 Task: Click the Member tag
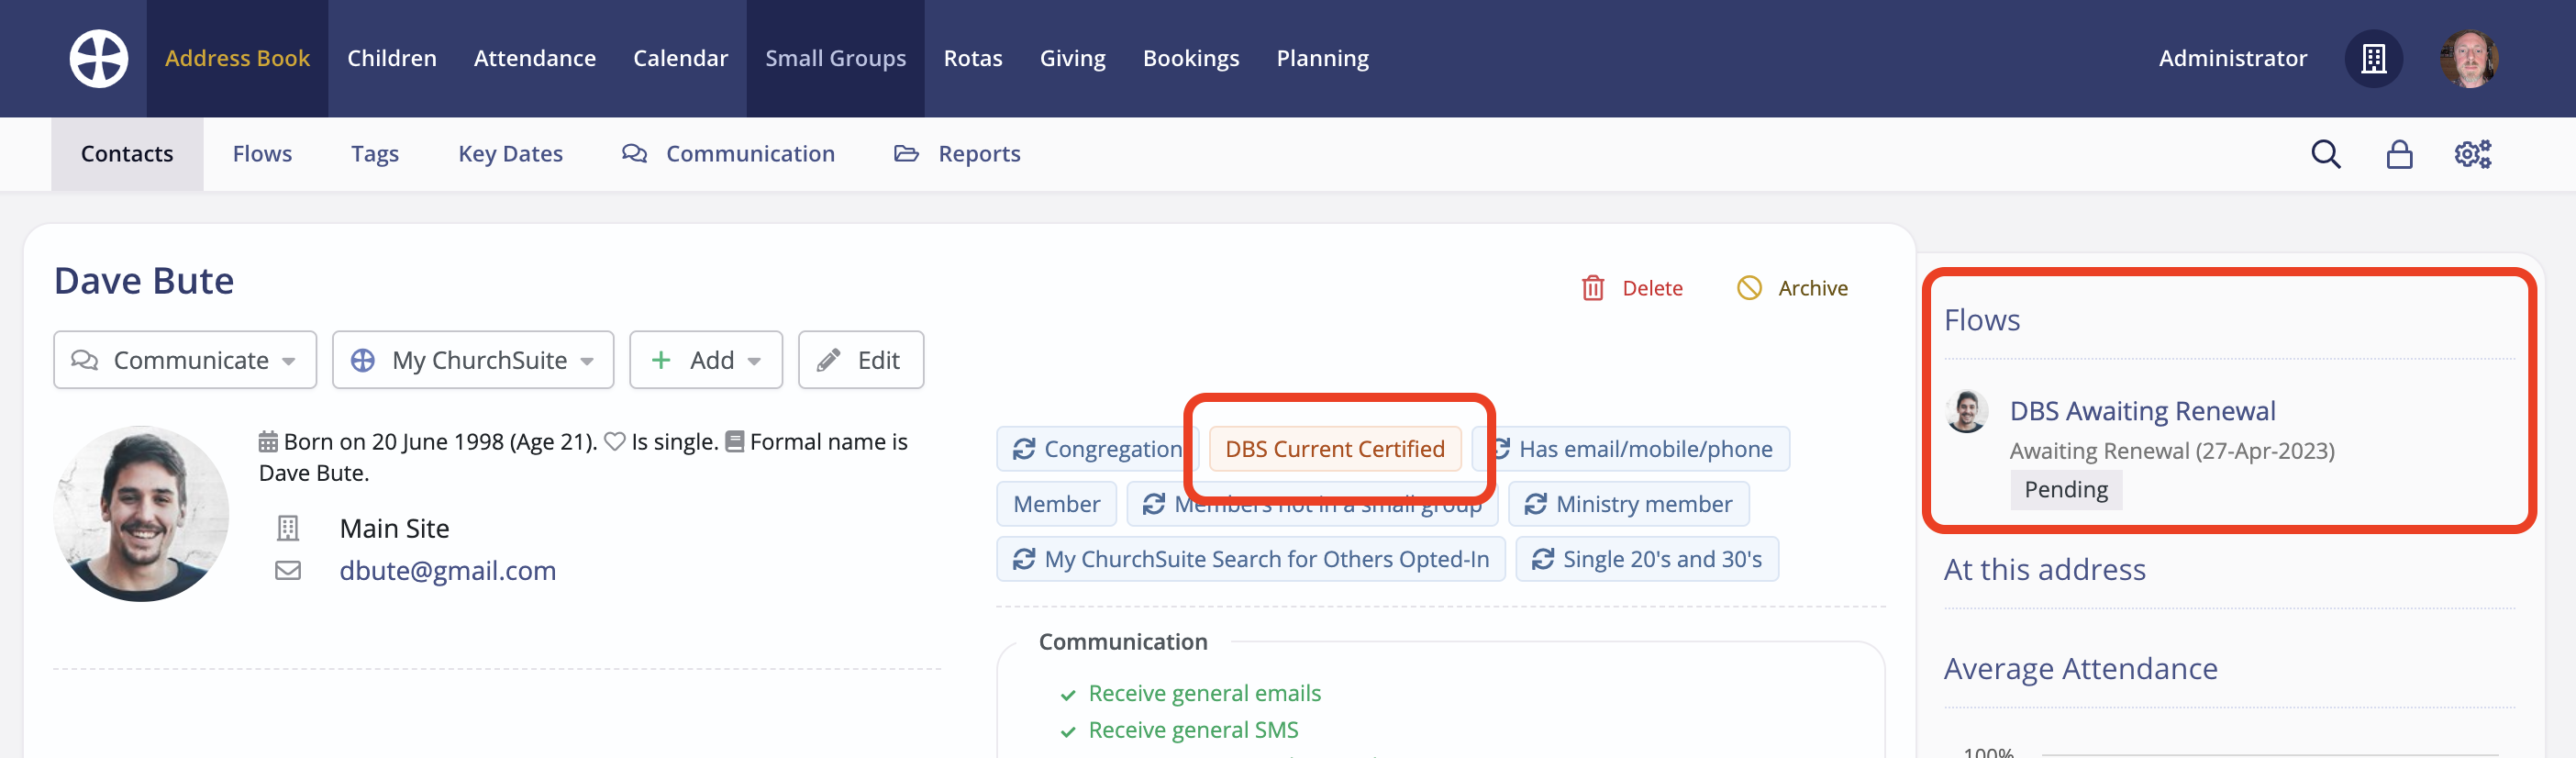[x=1056, y=504]
